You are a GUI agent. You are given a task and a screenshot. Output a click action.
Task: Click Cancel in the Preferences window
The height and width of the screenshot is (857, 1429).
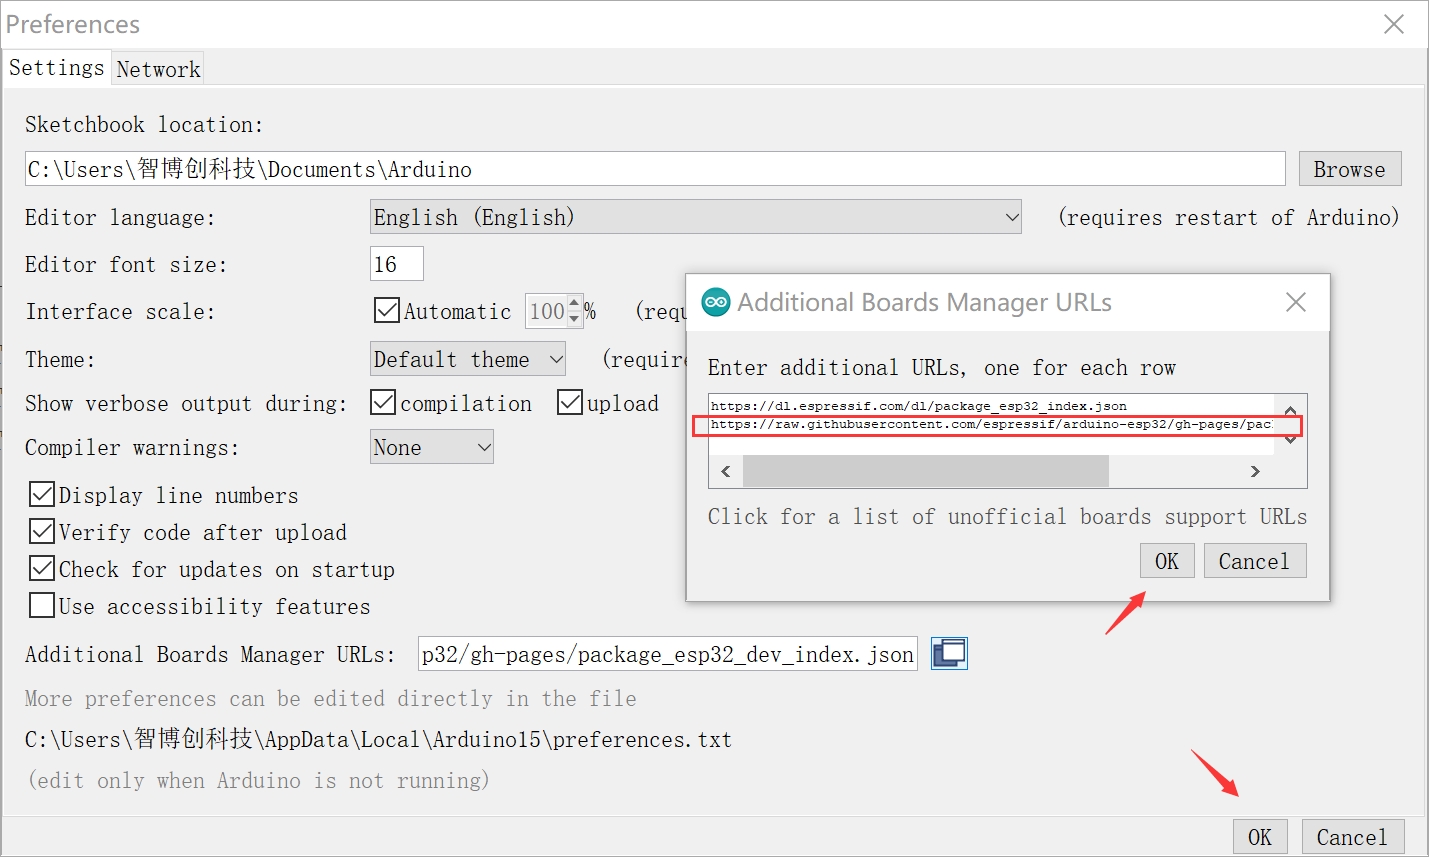[1352, 837]
